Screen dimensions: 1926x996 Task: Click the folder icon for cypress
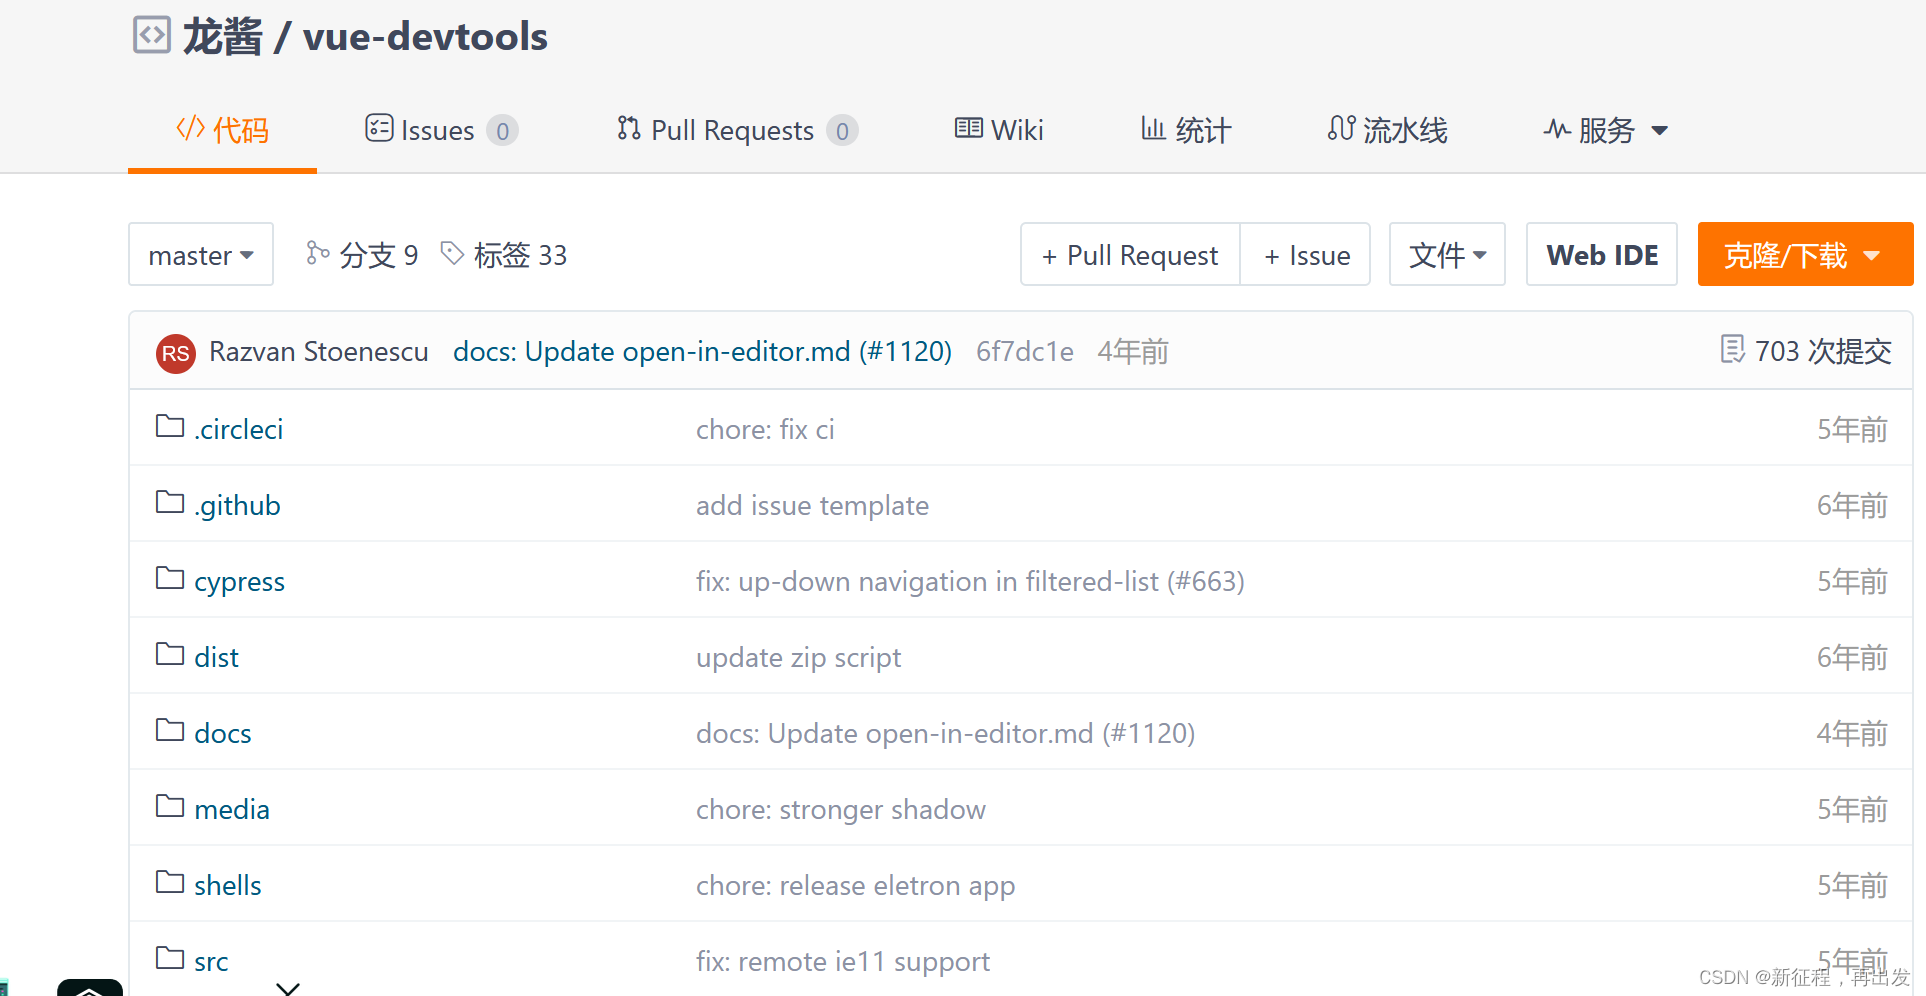click(x=170, y=578)
